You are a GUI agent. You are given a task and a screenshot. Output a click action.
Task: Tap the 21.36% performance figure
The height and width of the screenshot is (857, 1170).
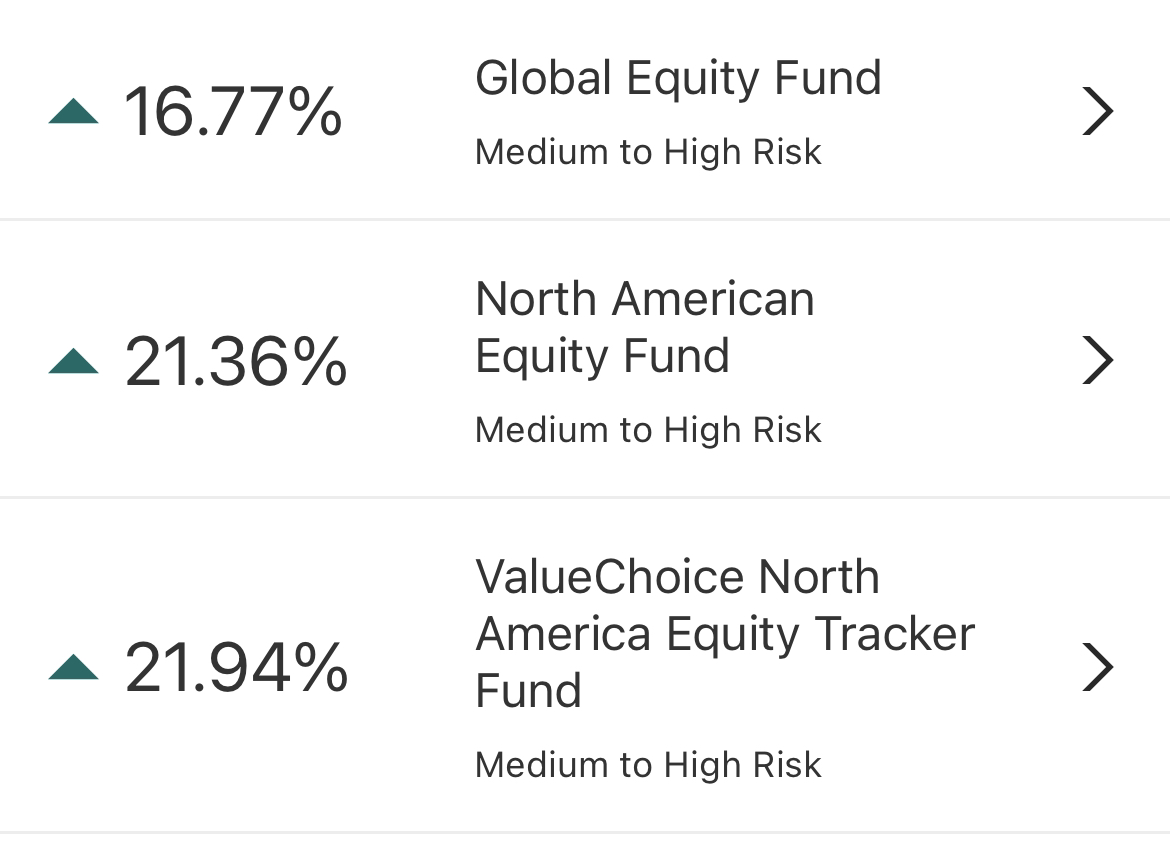coord(236,361)
